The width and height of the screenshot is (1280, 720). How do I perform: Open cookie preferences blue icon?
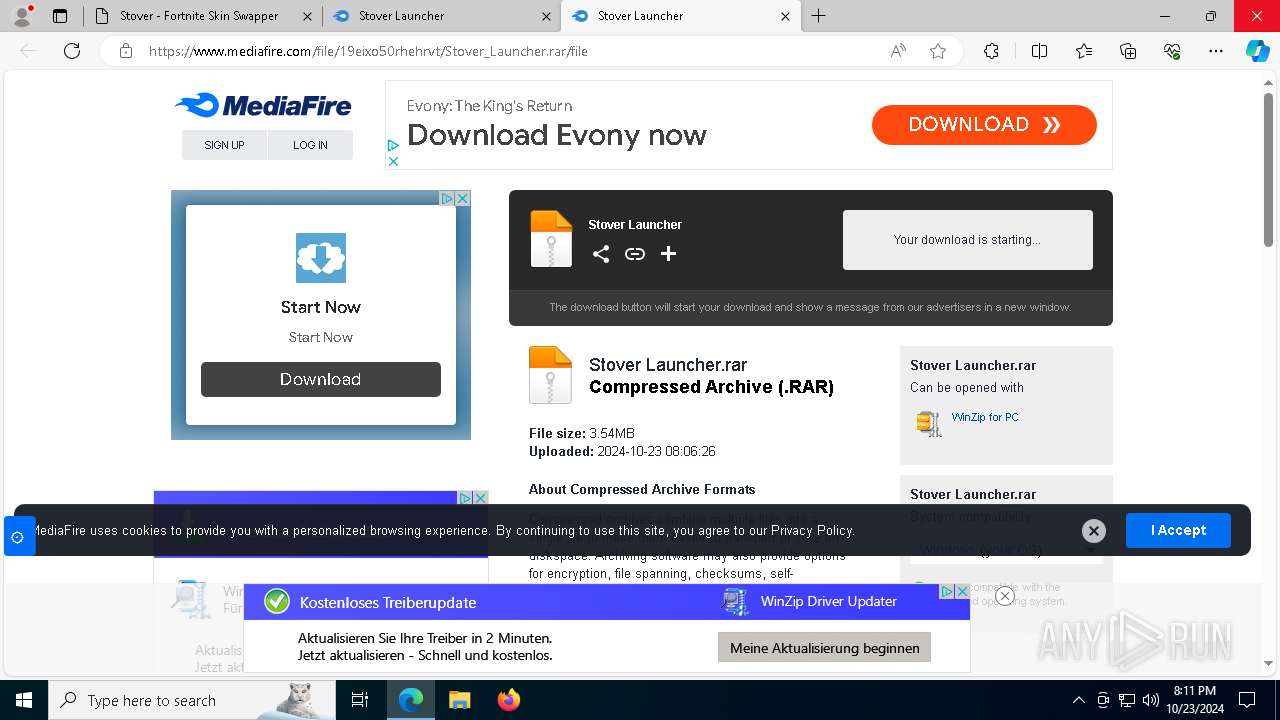click(x=18, y=537)
